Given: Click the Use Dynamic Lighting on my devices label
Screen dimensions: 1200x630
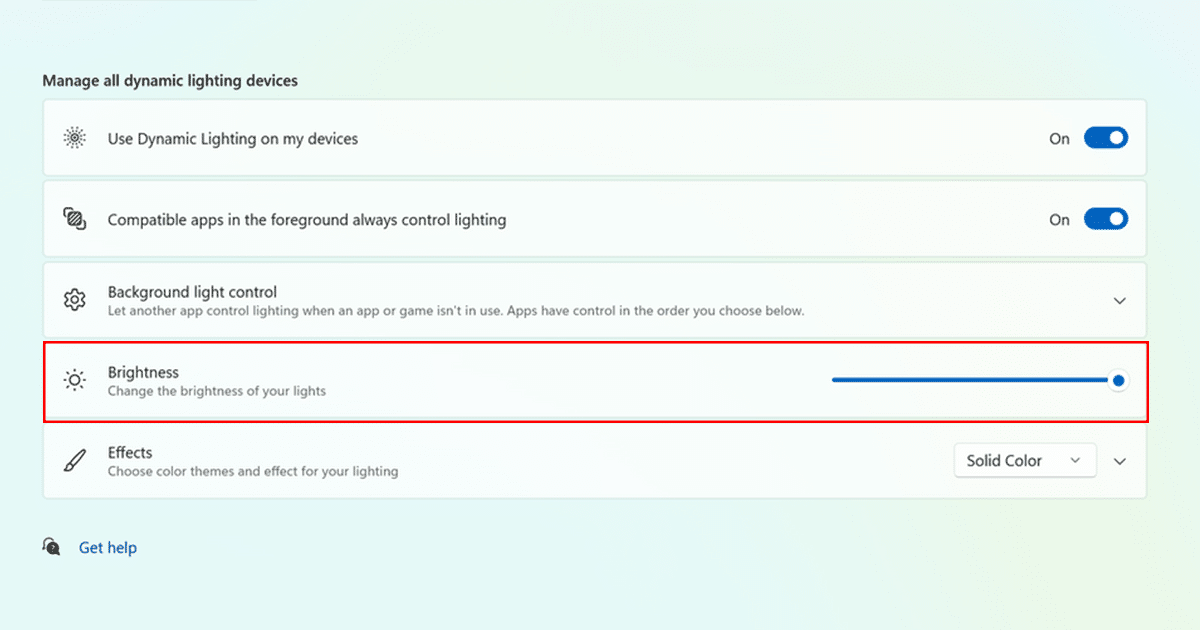Looking at the screenshot, I should [232, 139].
